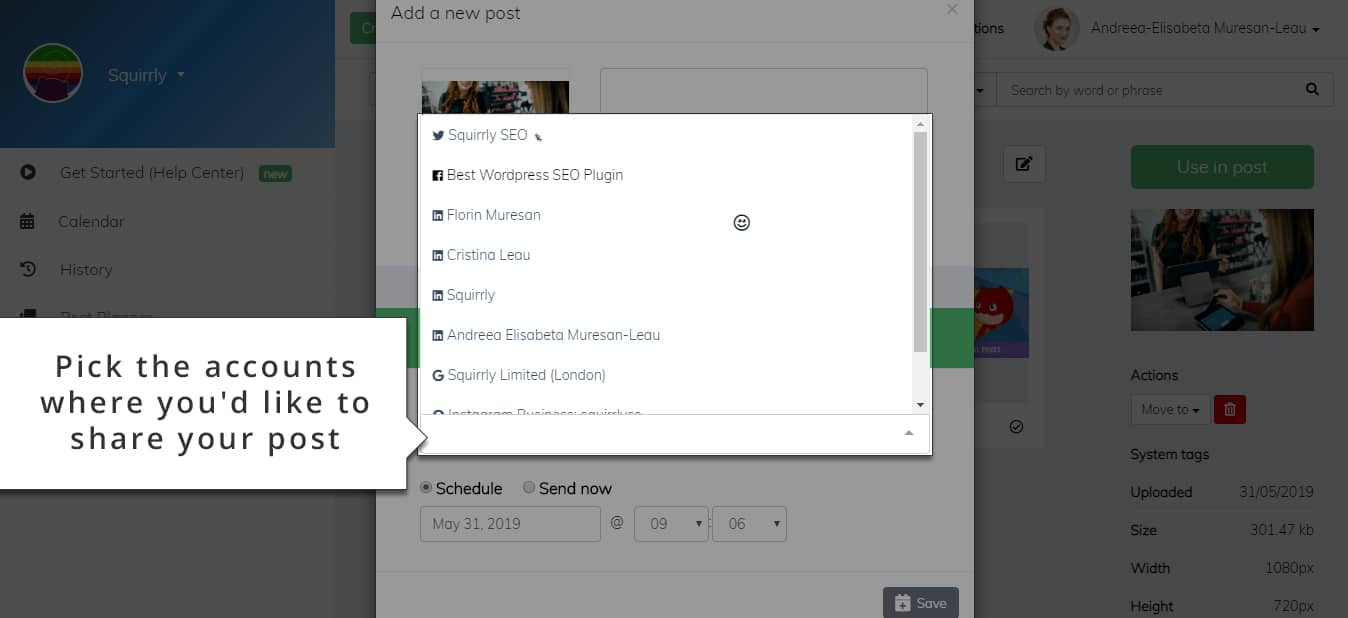Click the Save button
The height and width of the screenshot is (618, 1348).
[x=921, y=603]
